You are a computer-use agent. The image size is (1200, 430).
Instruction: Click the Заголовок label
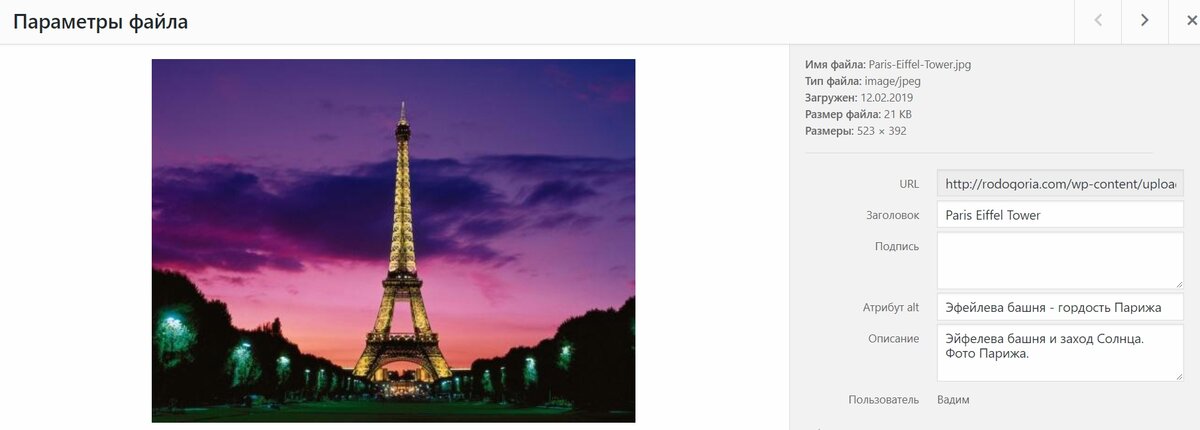coord(892,215)
